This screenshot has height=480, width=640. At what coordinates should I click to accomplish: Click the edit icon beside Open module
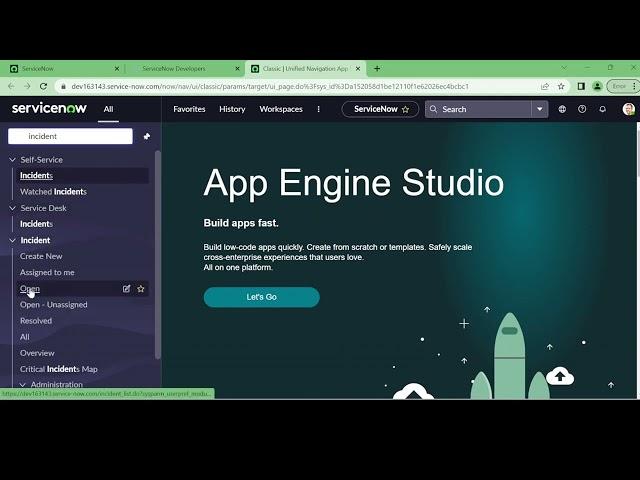pyautogui.click(x=126, y=289)
